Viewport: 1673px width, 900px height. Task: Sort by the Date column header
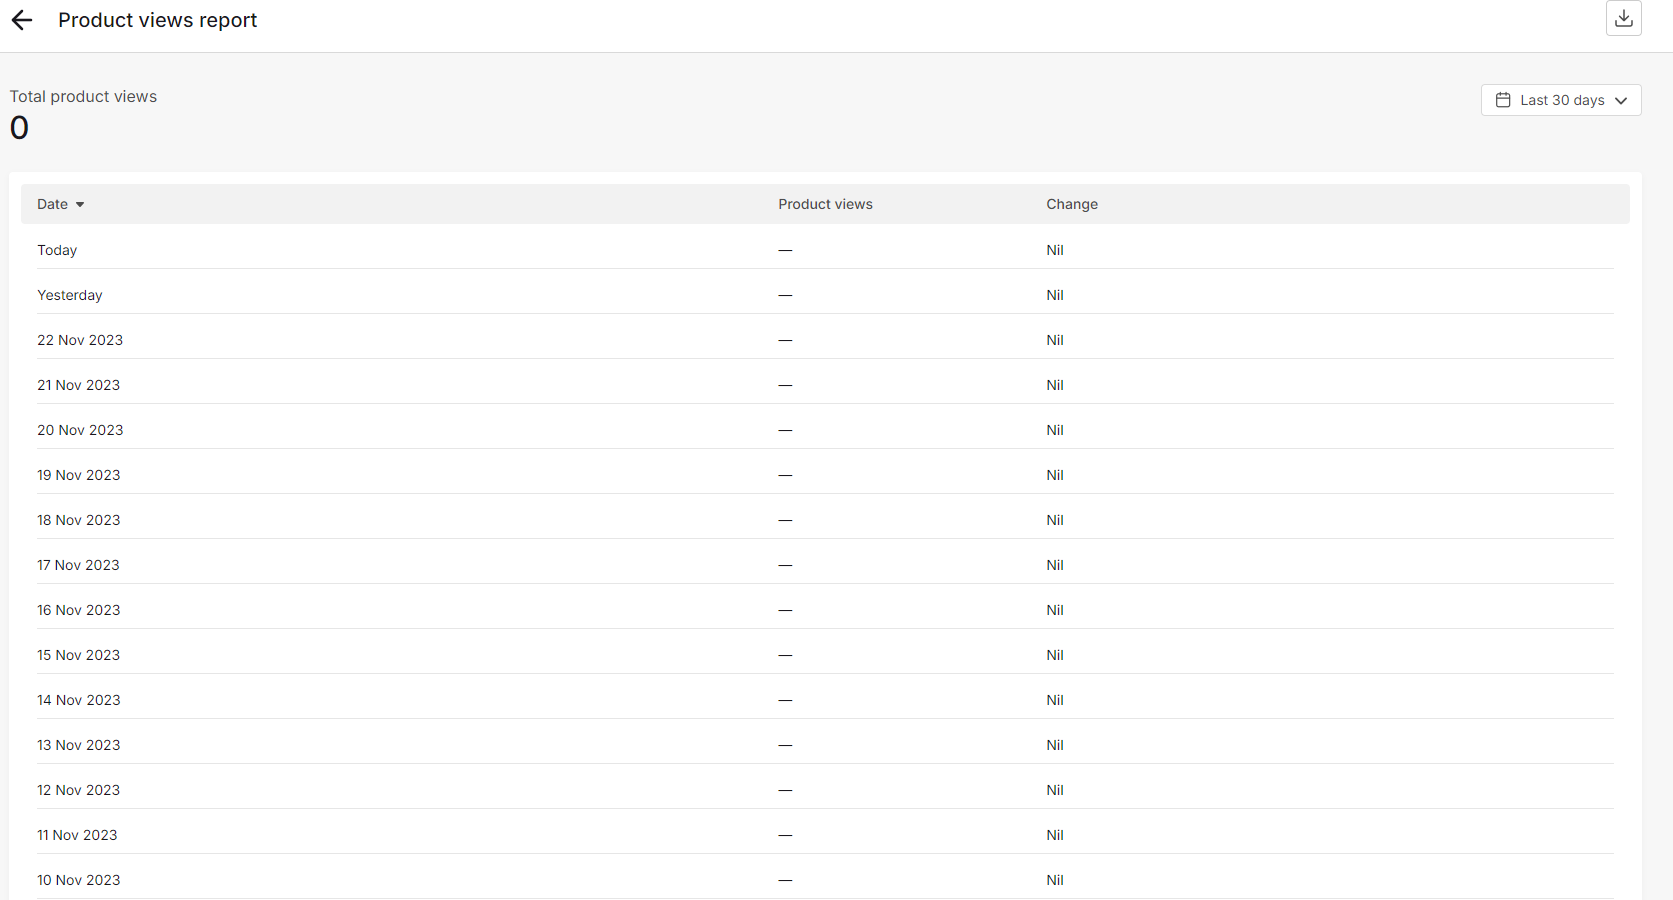60,204
